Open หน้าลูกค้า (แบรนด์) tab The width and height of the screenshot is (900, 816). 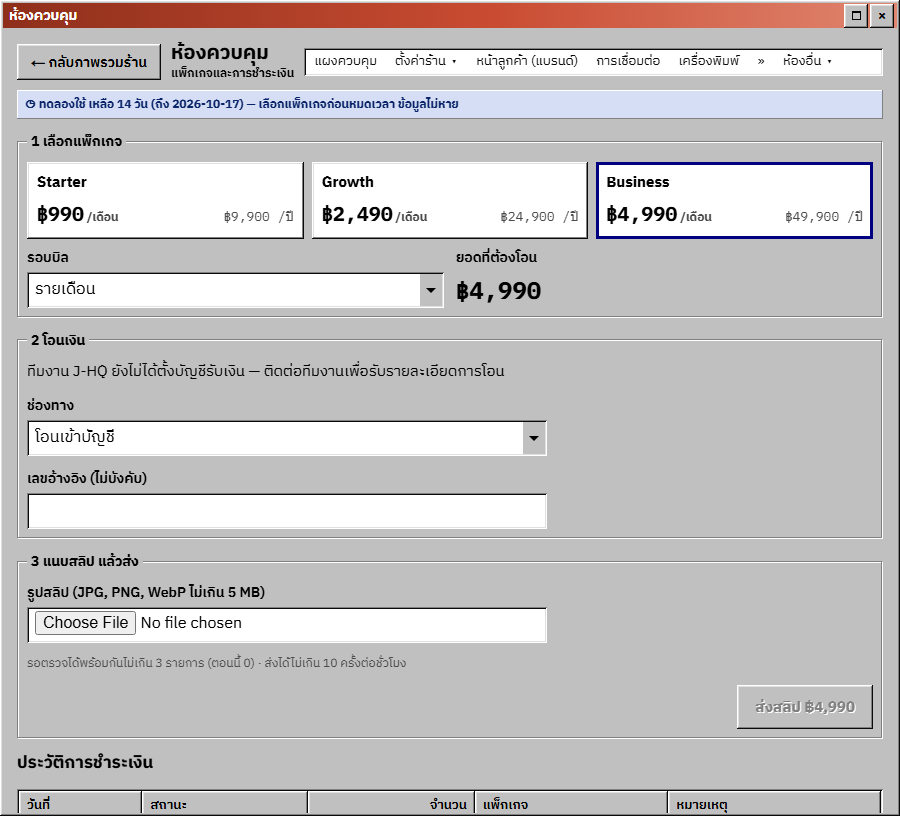tap(526, 61)
